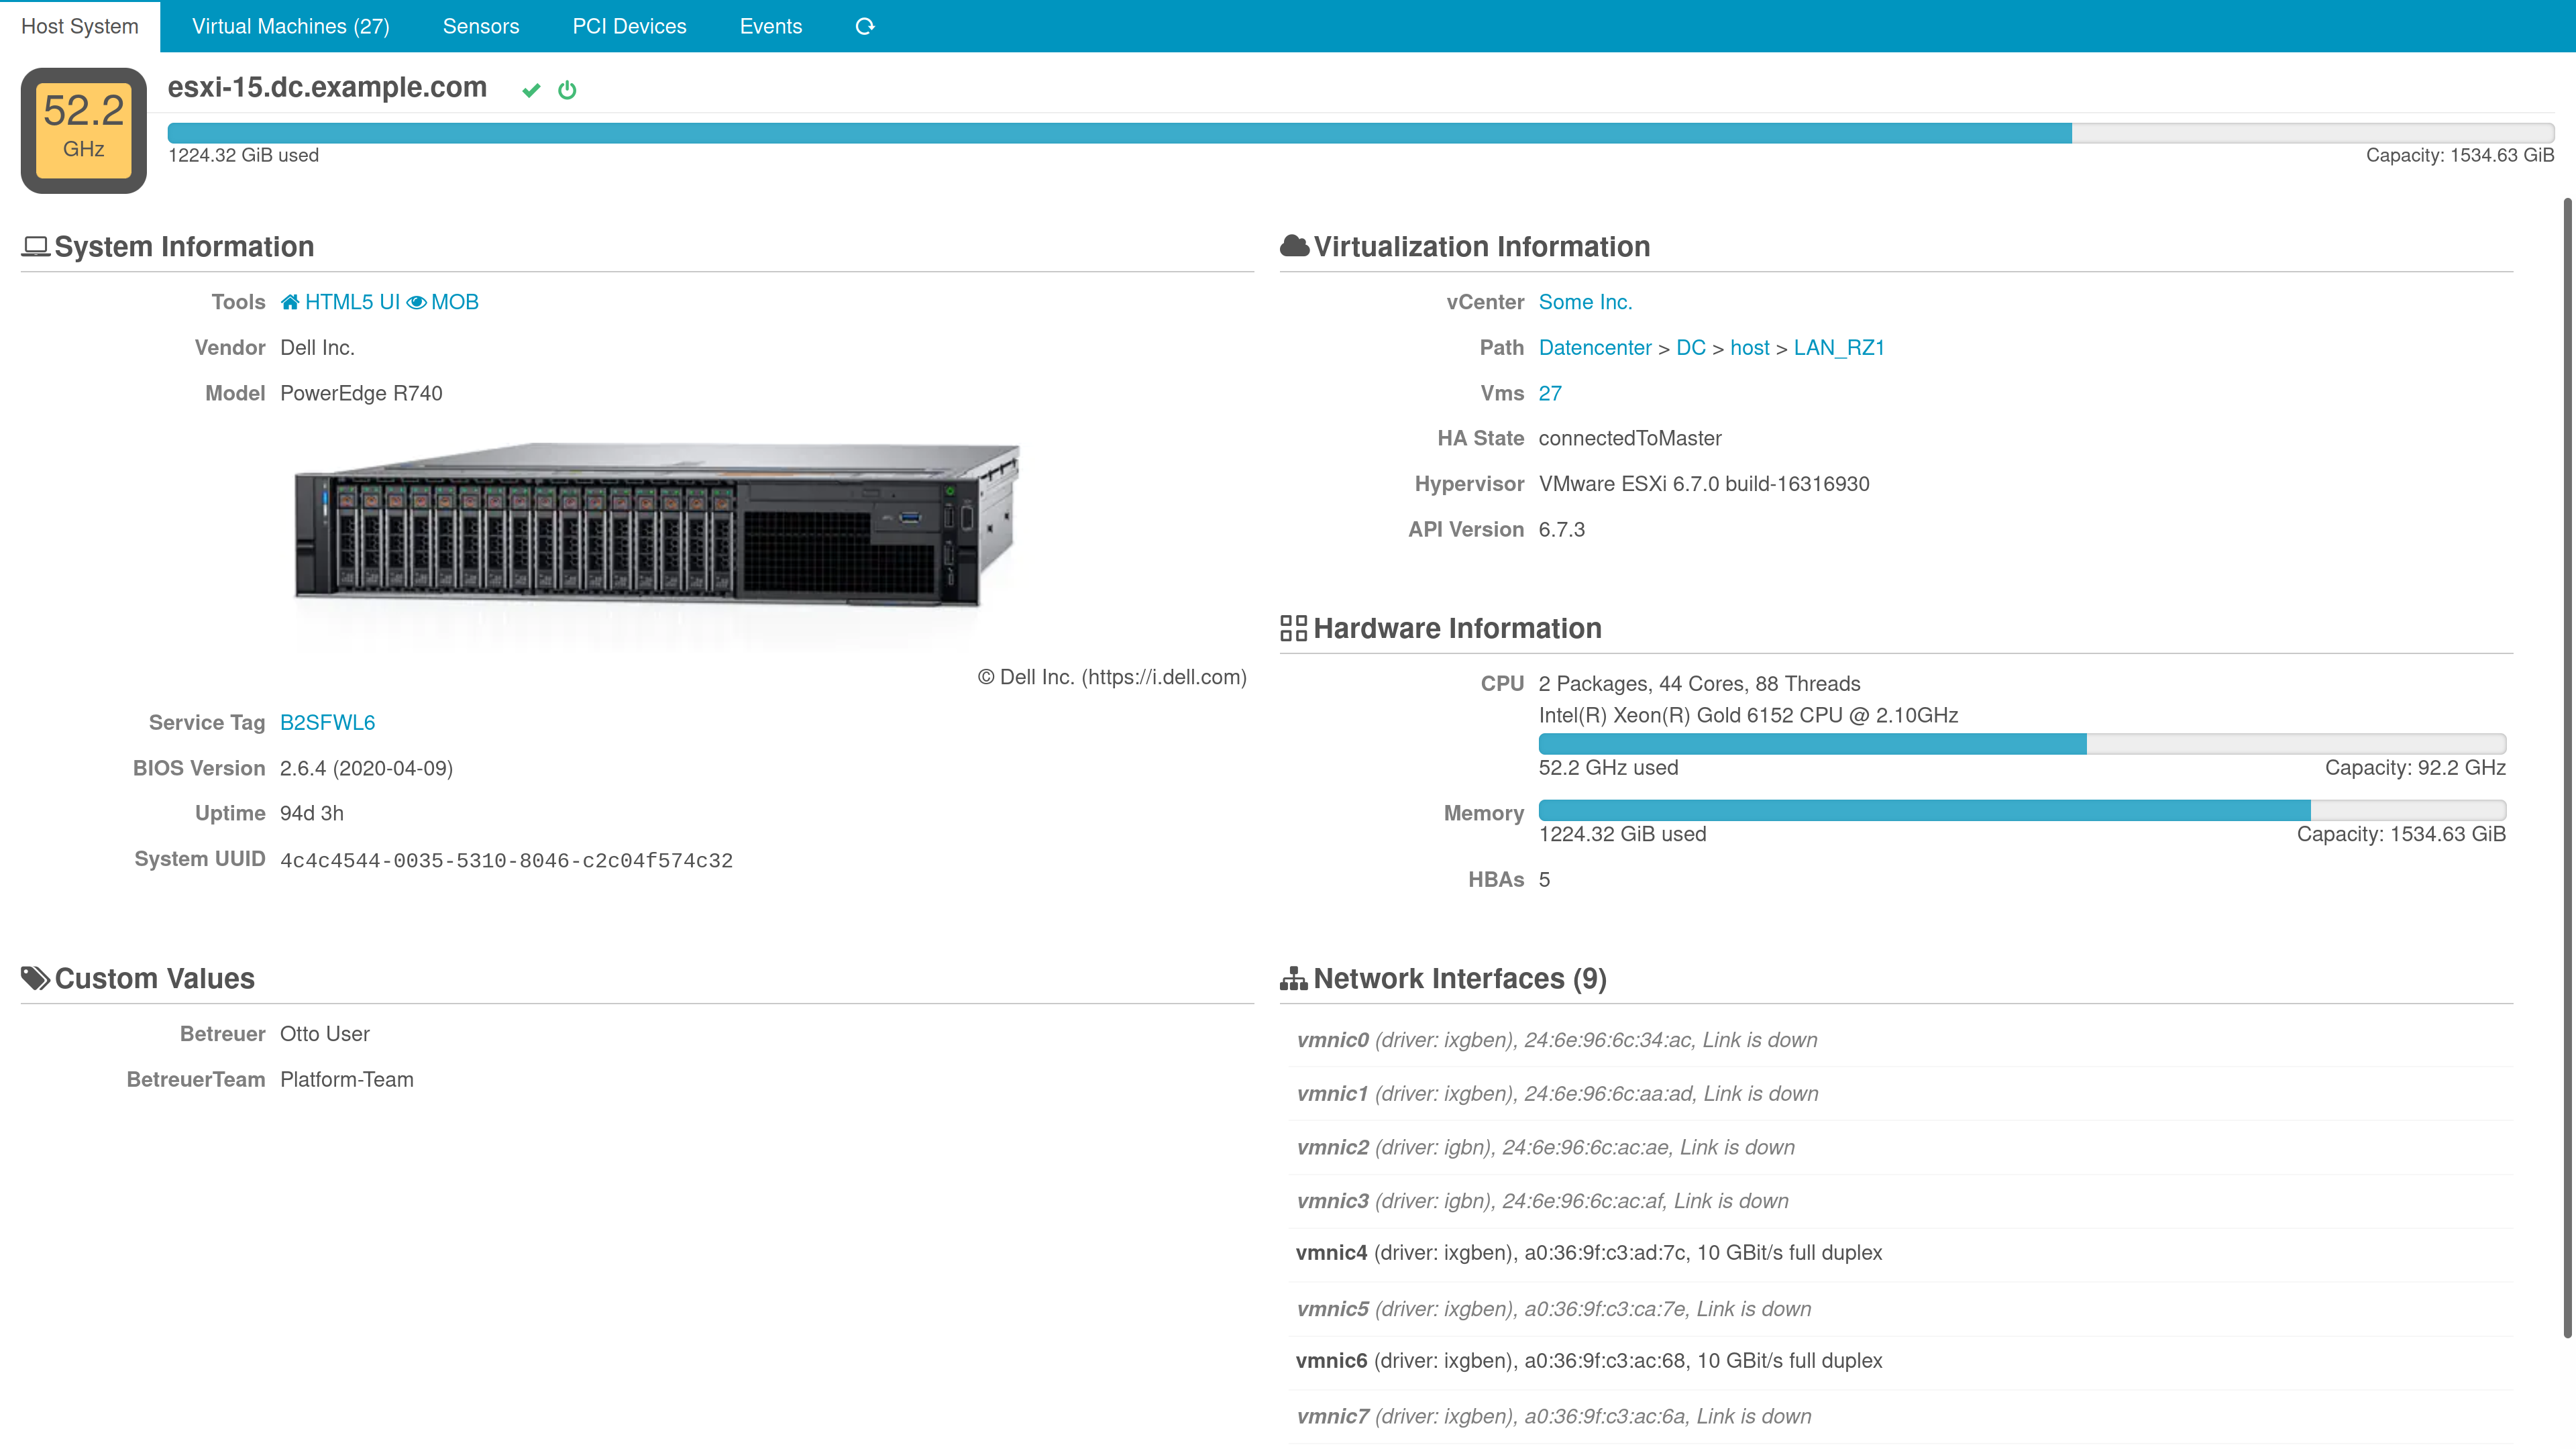
Task: Navigate to LAN_RZ1 in the path
Action: [1838, 347]
